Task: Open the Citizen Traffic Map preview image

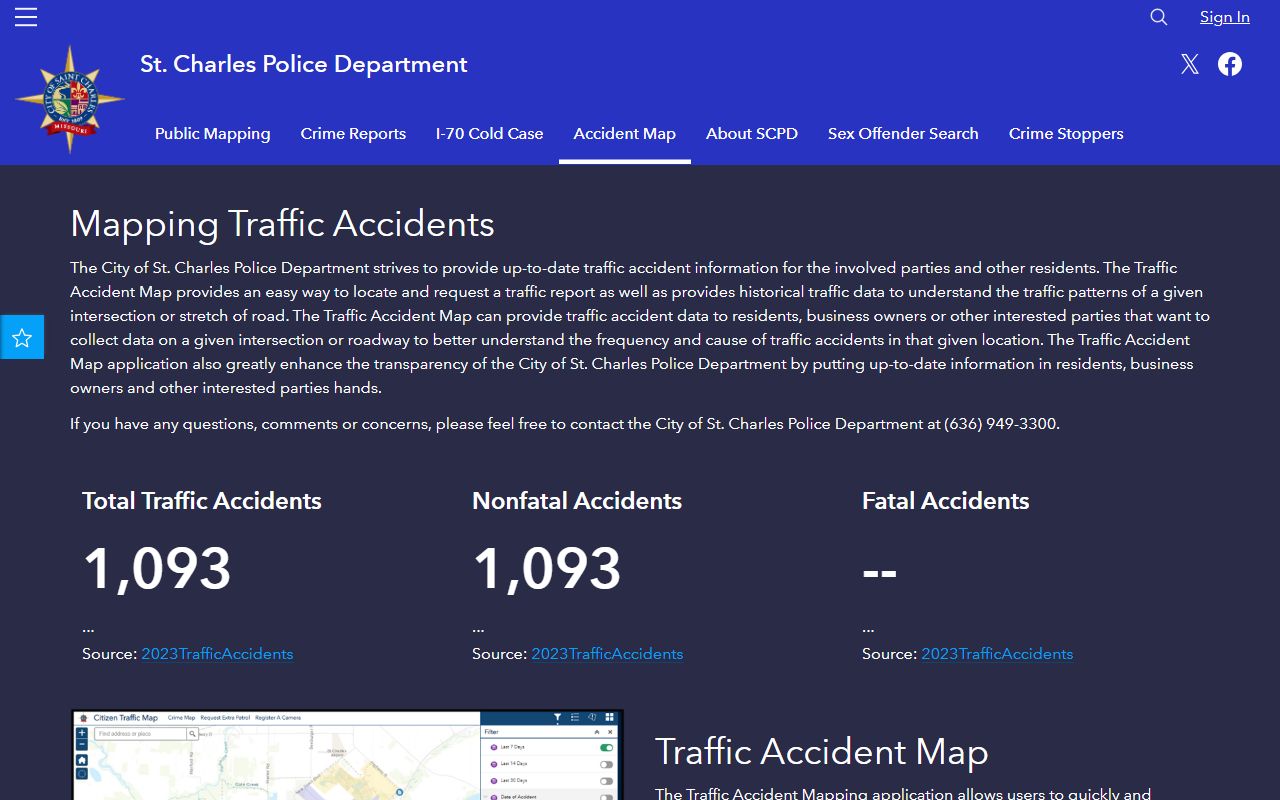Action: [347, 755]
